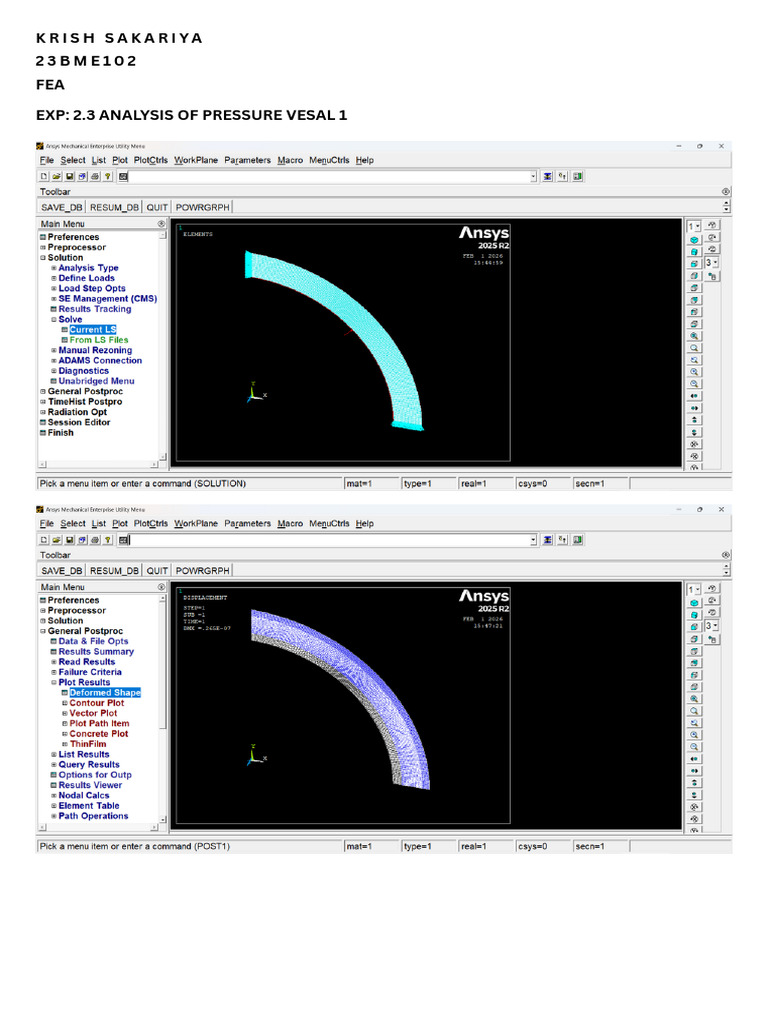
Task: Select Deformed Shape in bottom window tree
Action: [x=105, y=693]
